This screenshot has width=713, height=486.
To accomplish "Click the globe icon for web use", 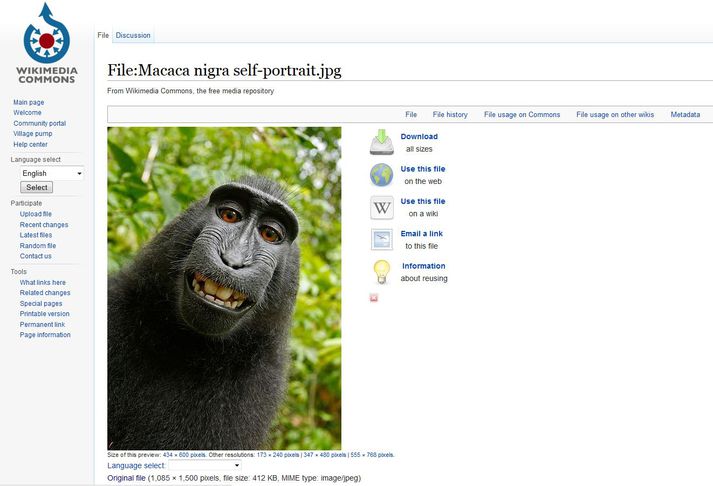I will click(x=382, y=175).
